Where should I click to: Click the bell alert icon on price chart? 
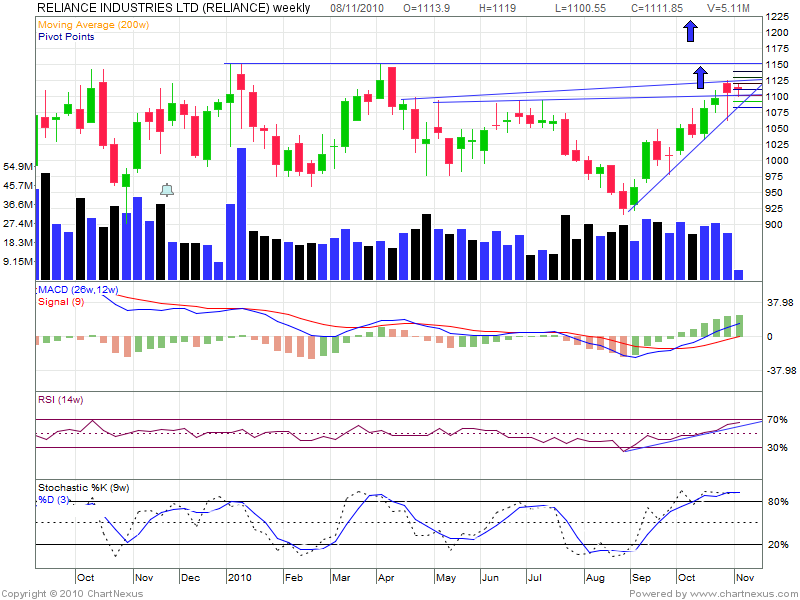167,190
